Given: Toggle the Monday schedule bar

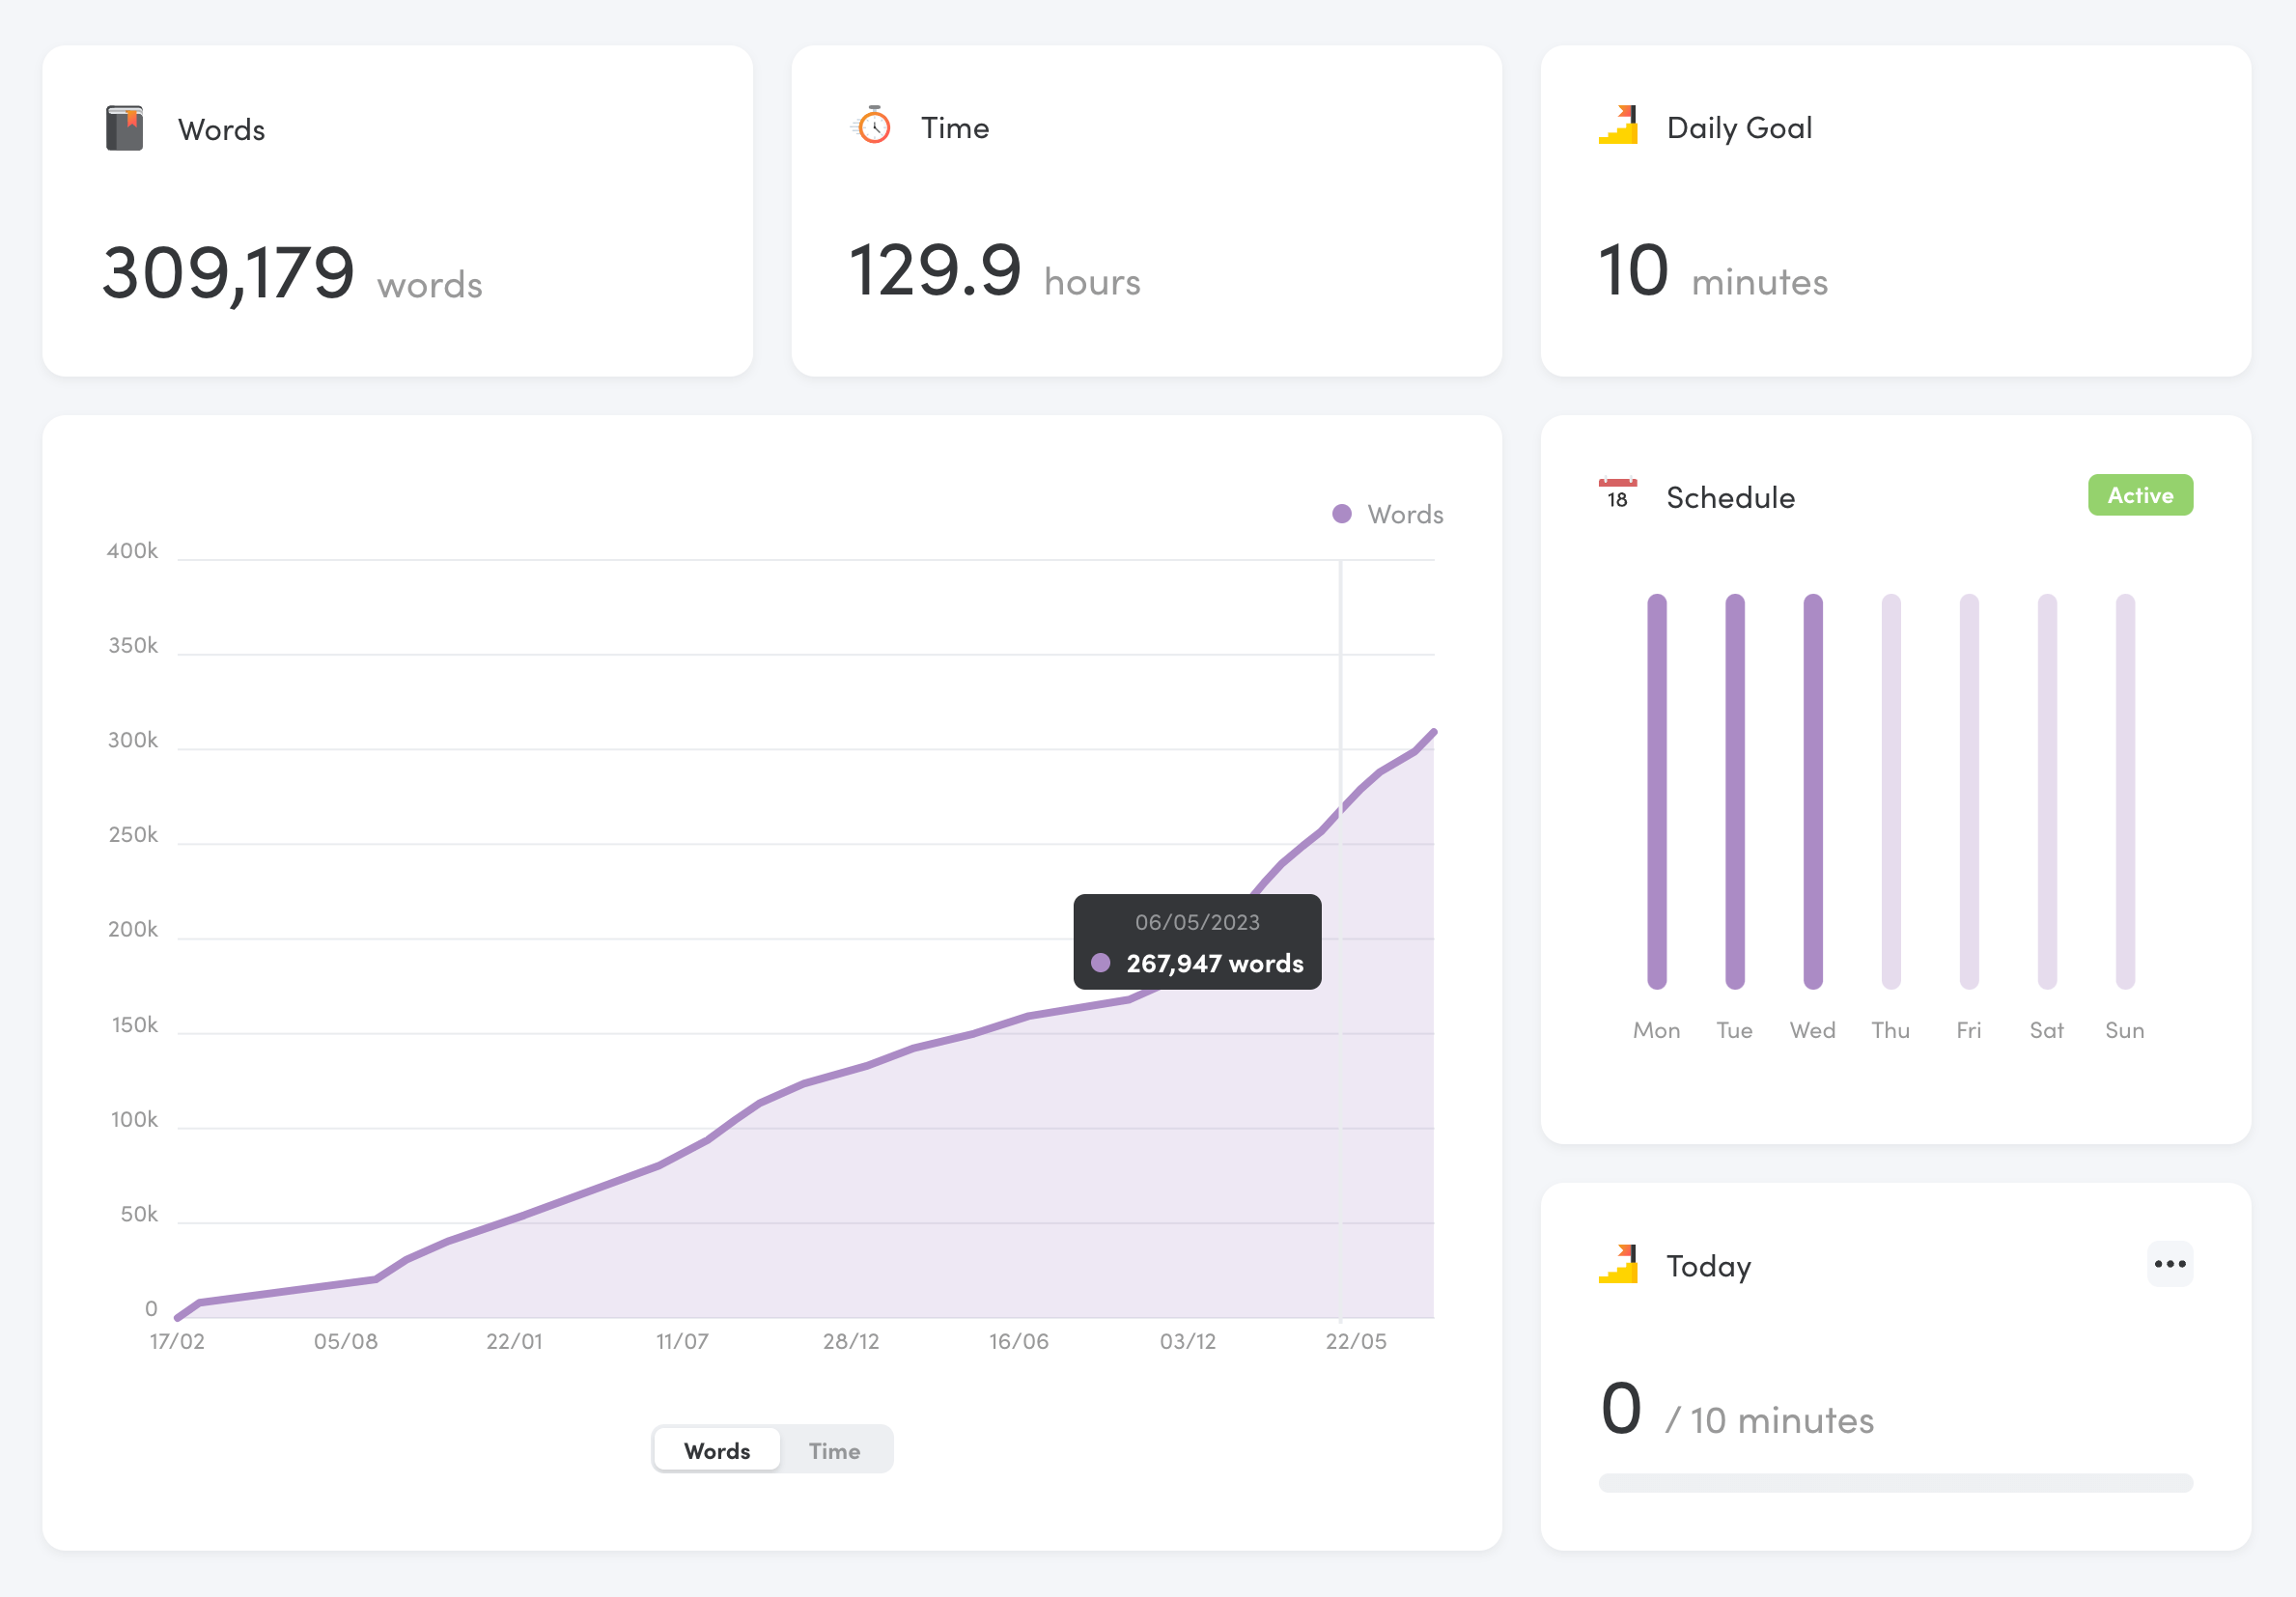Looking at the screenshot, I should point(1657,791).
